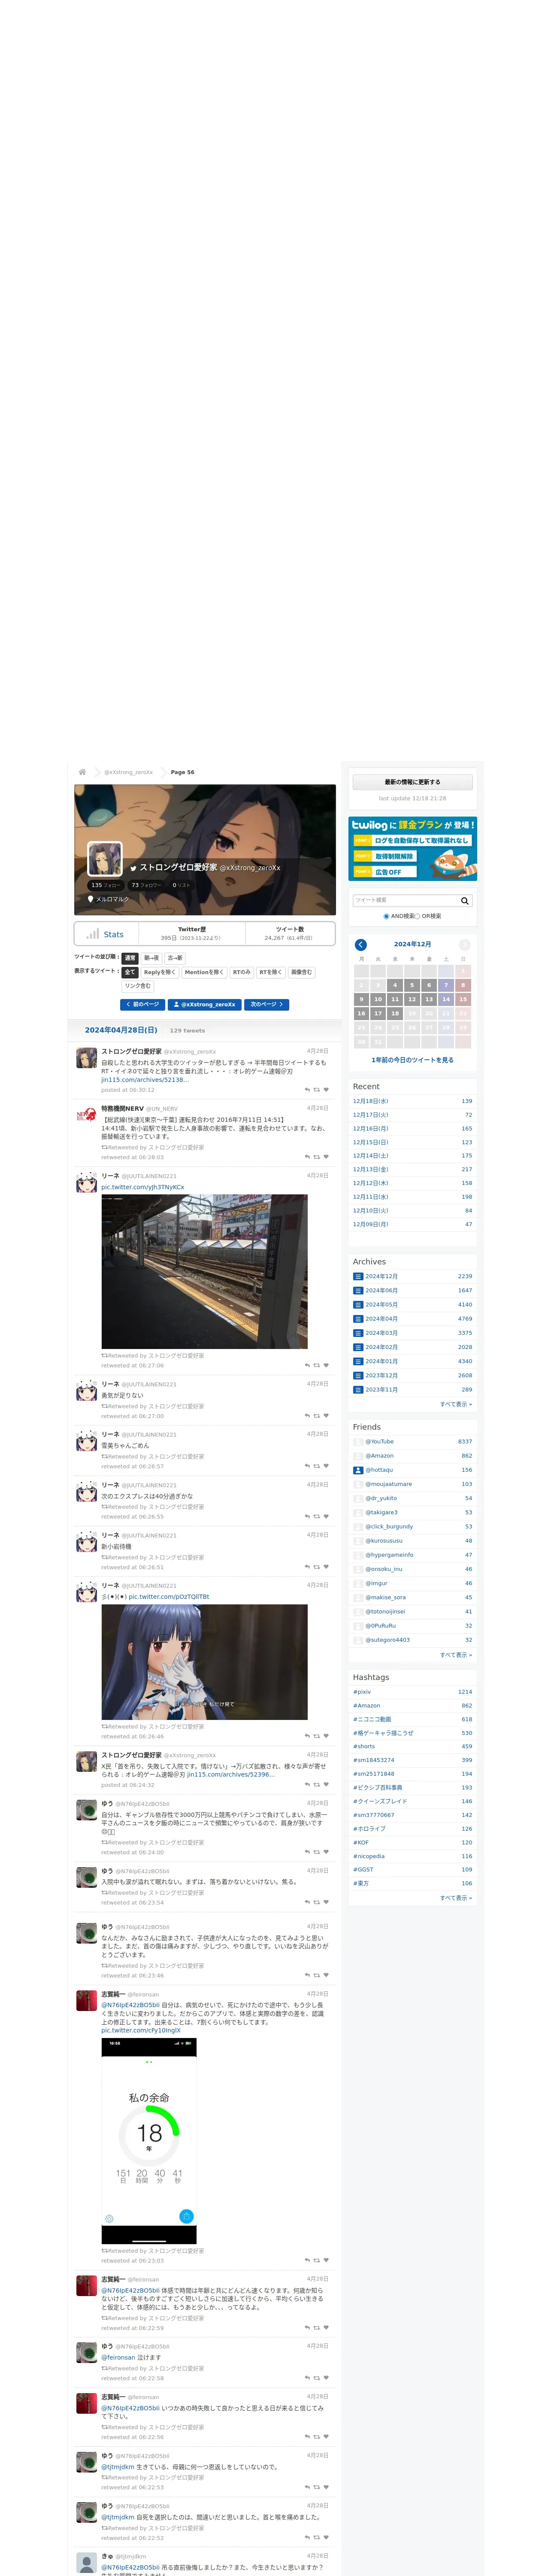Image resolution: width=551 pixels, height=2576 pixels.
Task: Open the home icon in breadcrumb
Action: click(x=82, y=772)
